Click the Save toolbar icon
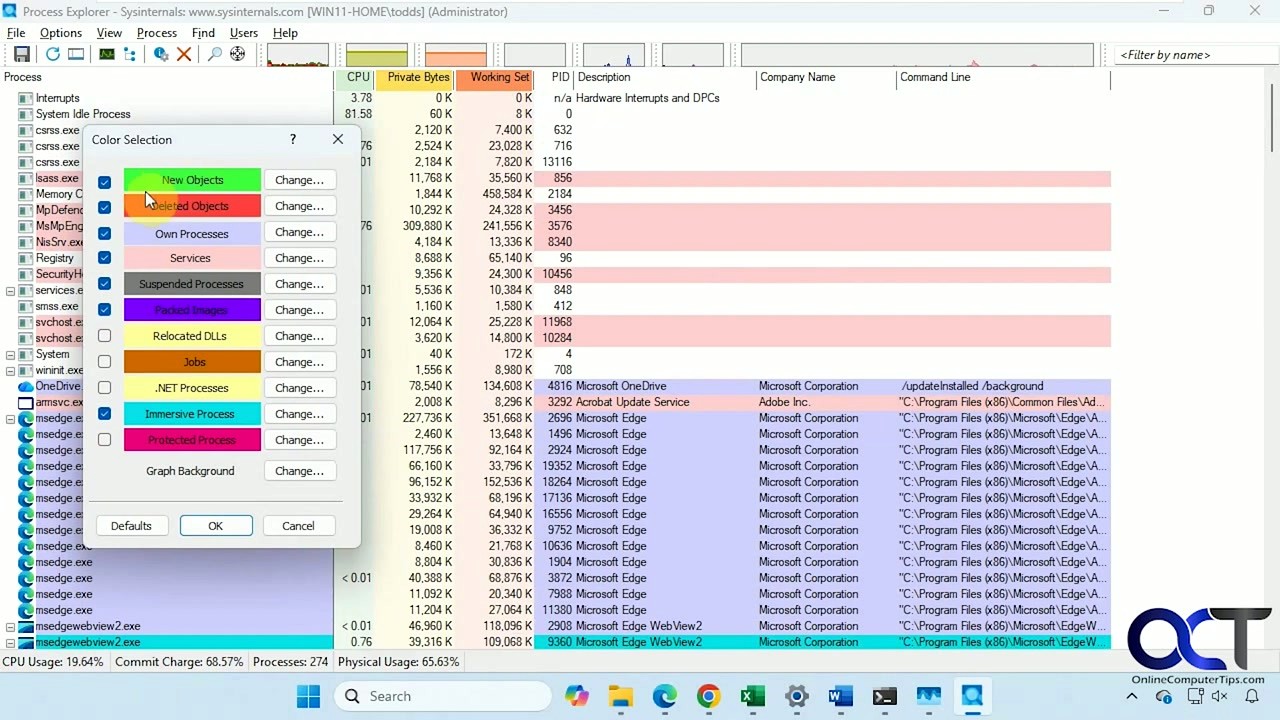The height and width of the screenshot is (720, 1280). click(x=23, y=54)
